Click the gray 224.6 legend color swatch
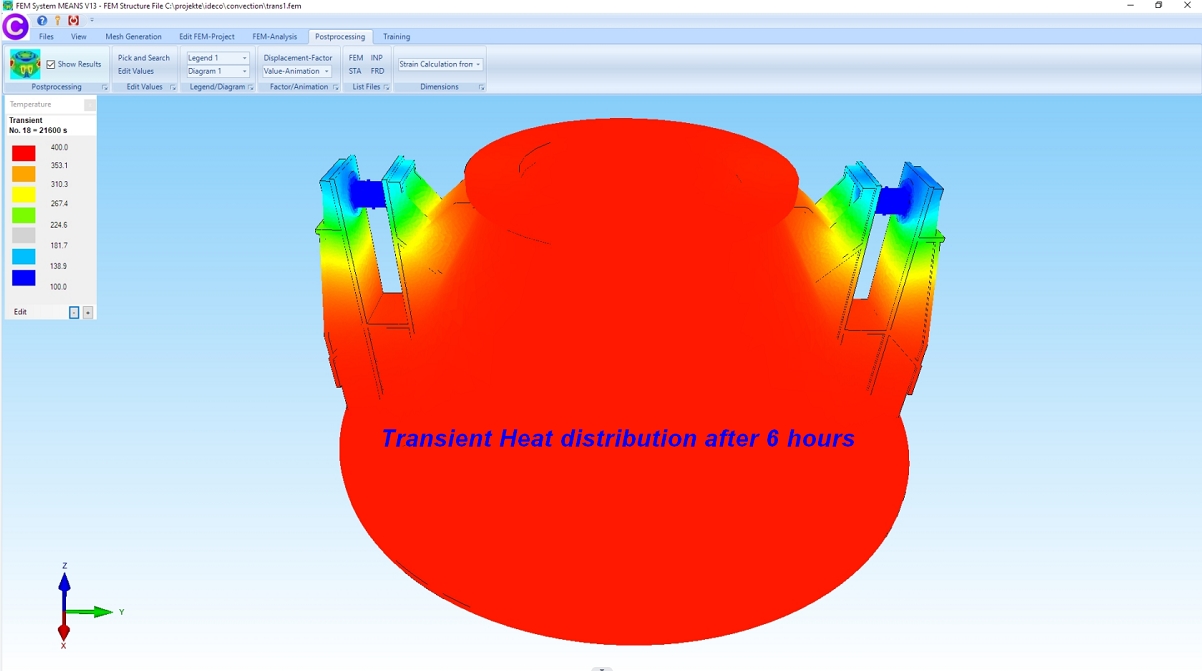Image resolution: width=1202 pixels, height=671 pixels. click(x=24, y=235)
